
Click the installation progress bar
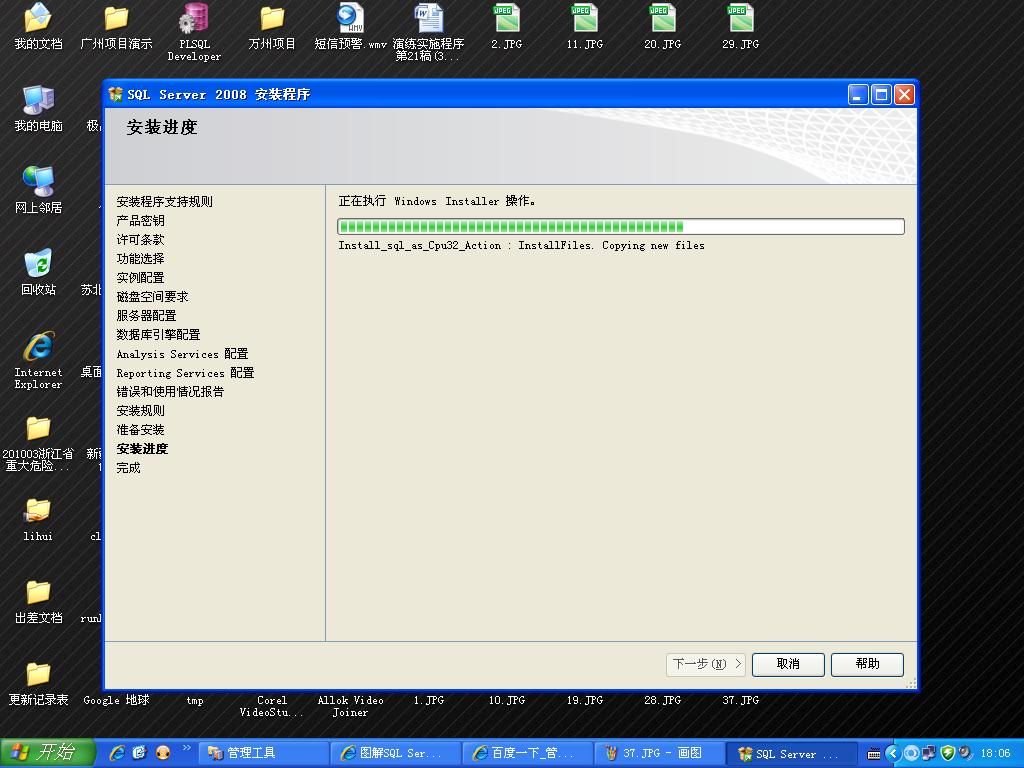[620, 227]
